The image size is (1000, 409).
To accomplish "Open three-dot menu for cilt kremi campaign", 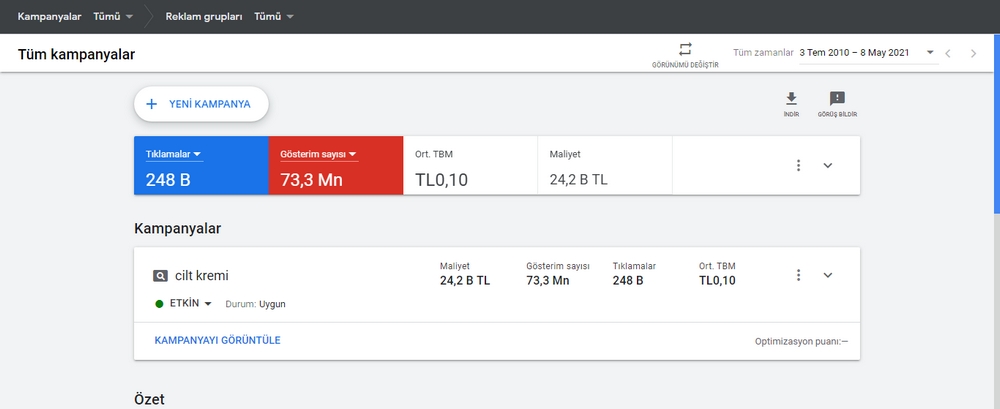I will pos(798,275).
